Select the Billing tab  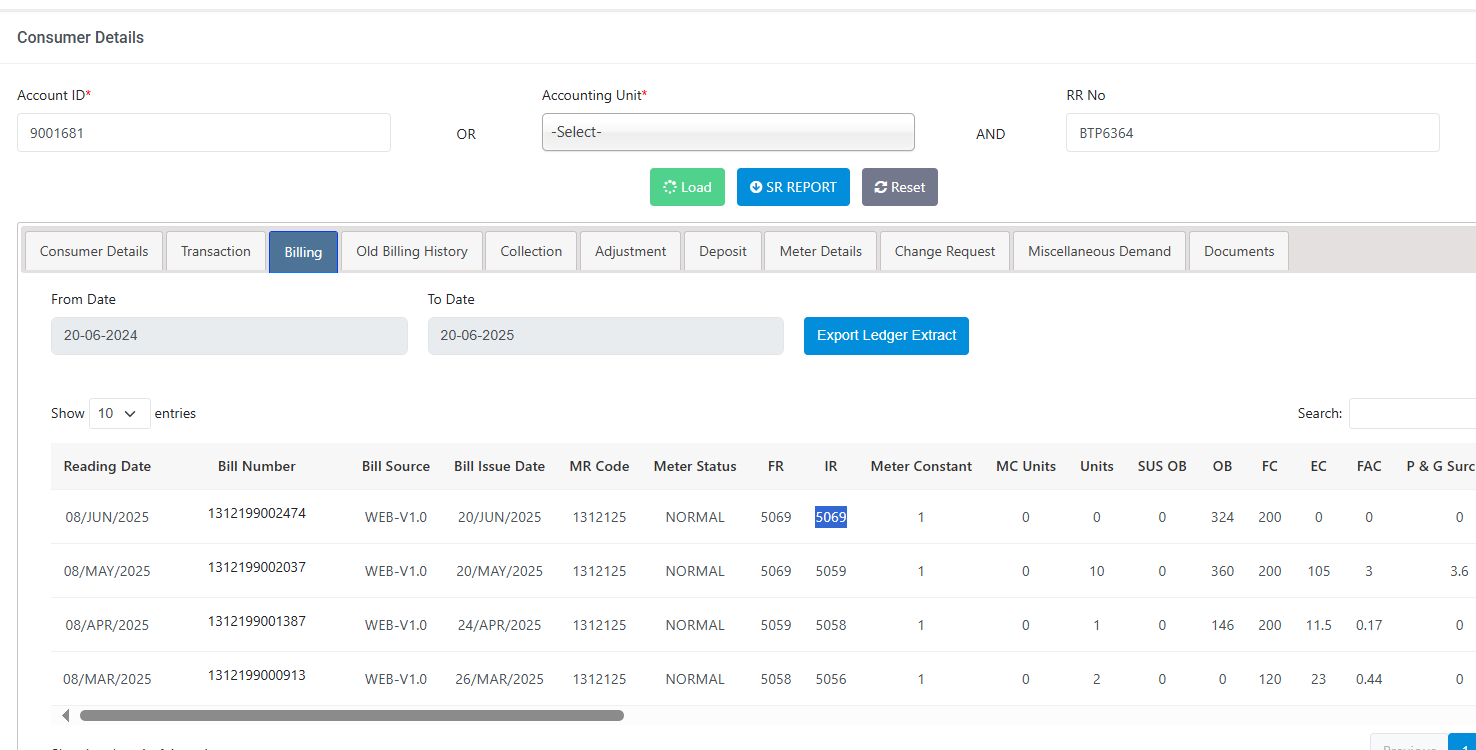point(303,252)
